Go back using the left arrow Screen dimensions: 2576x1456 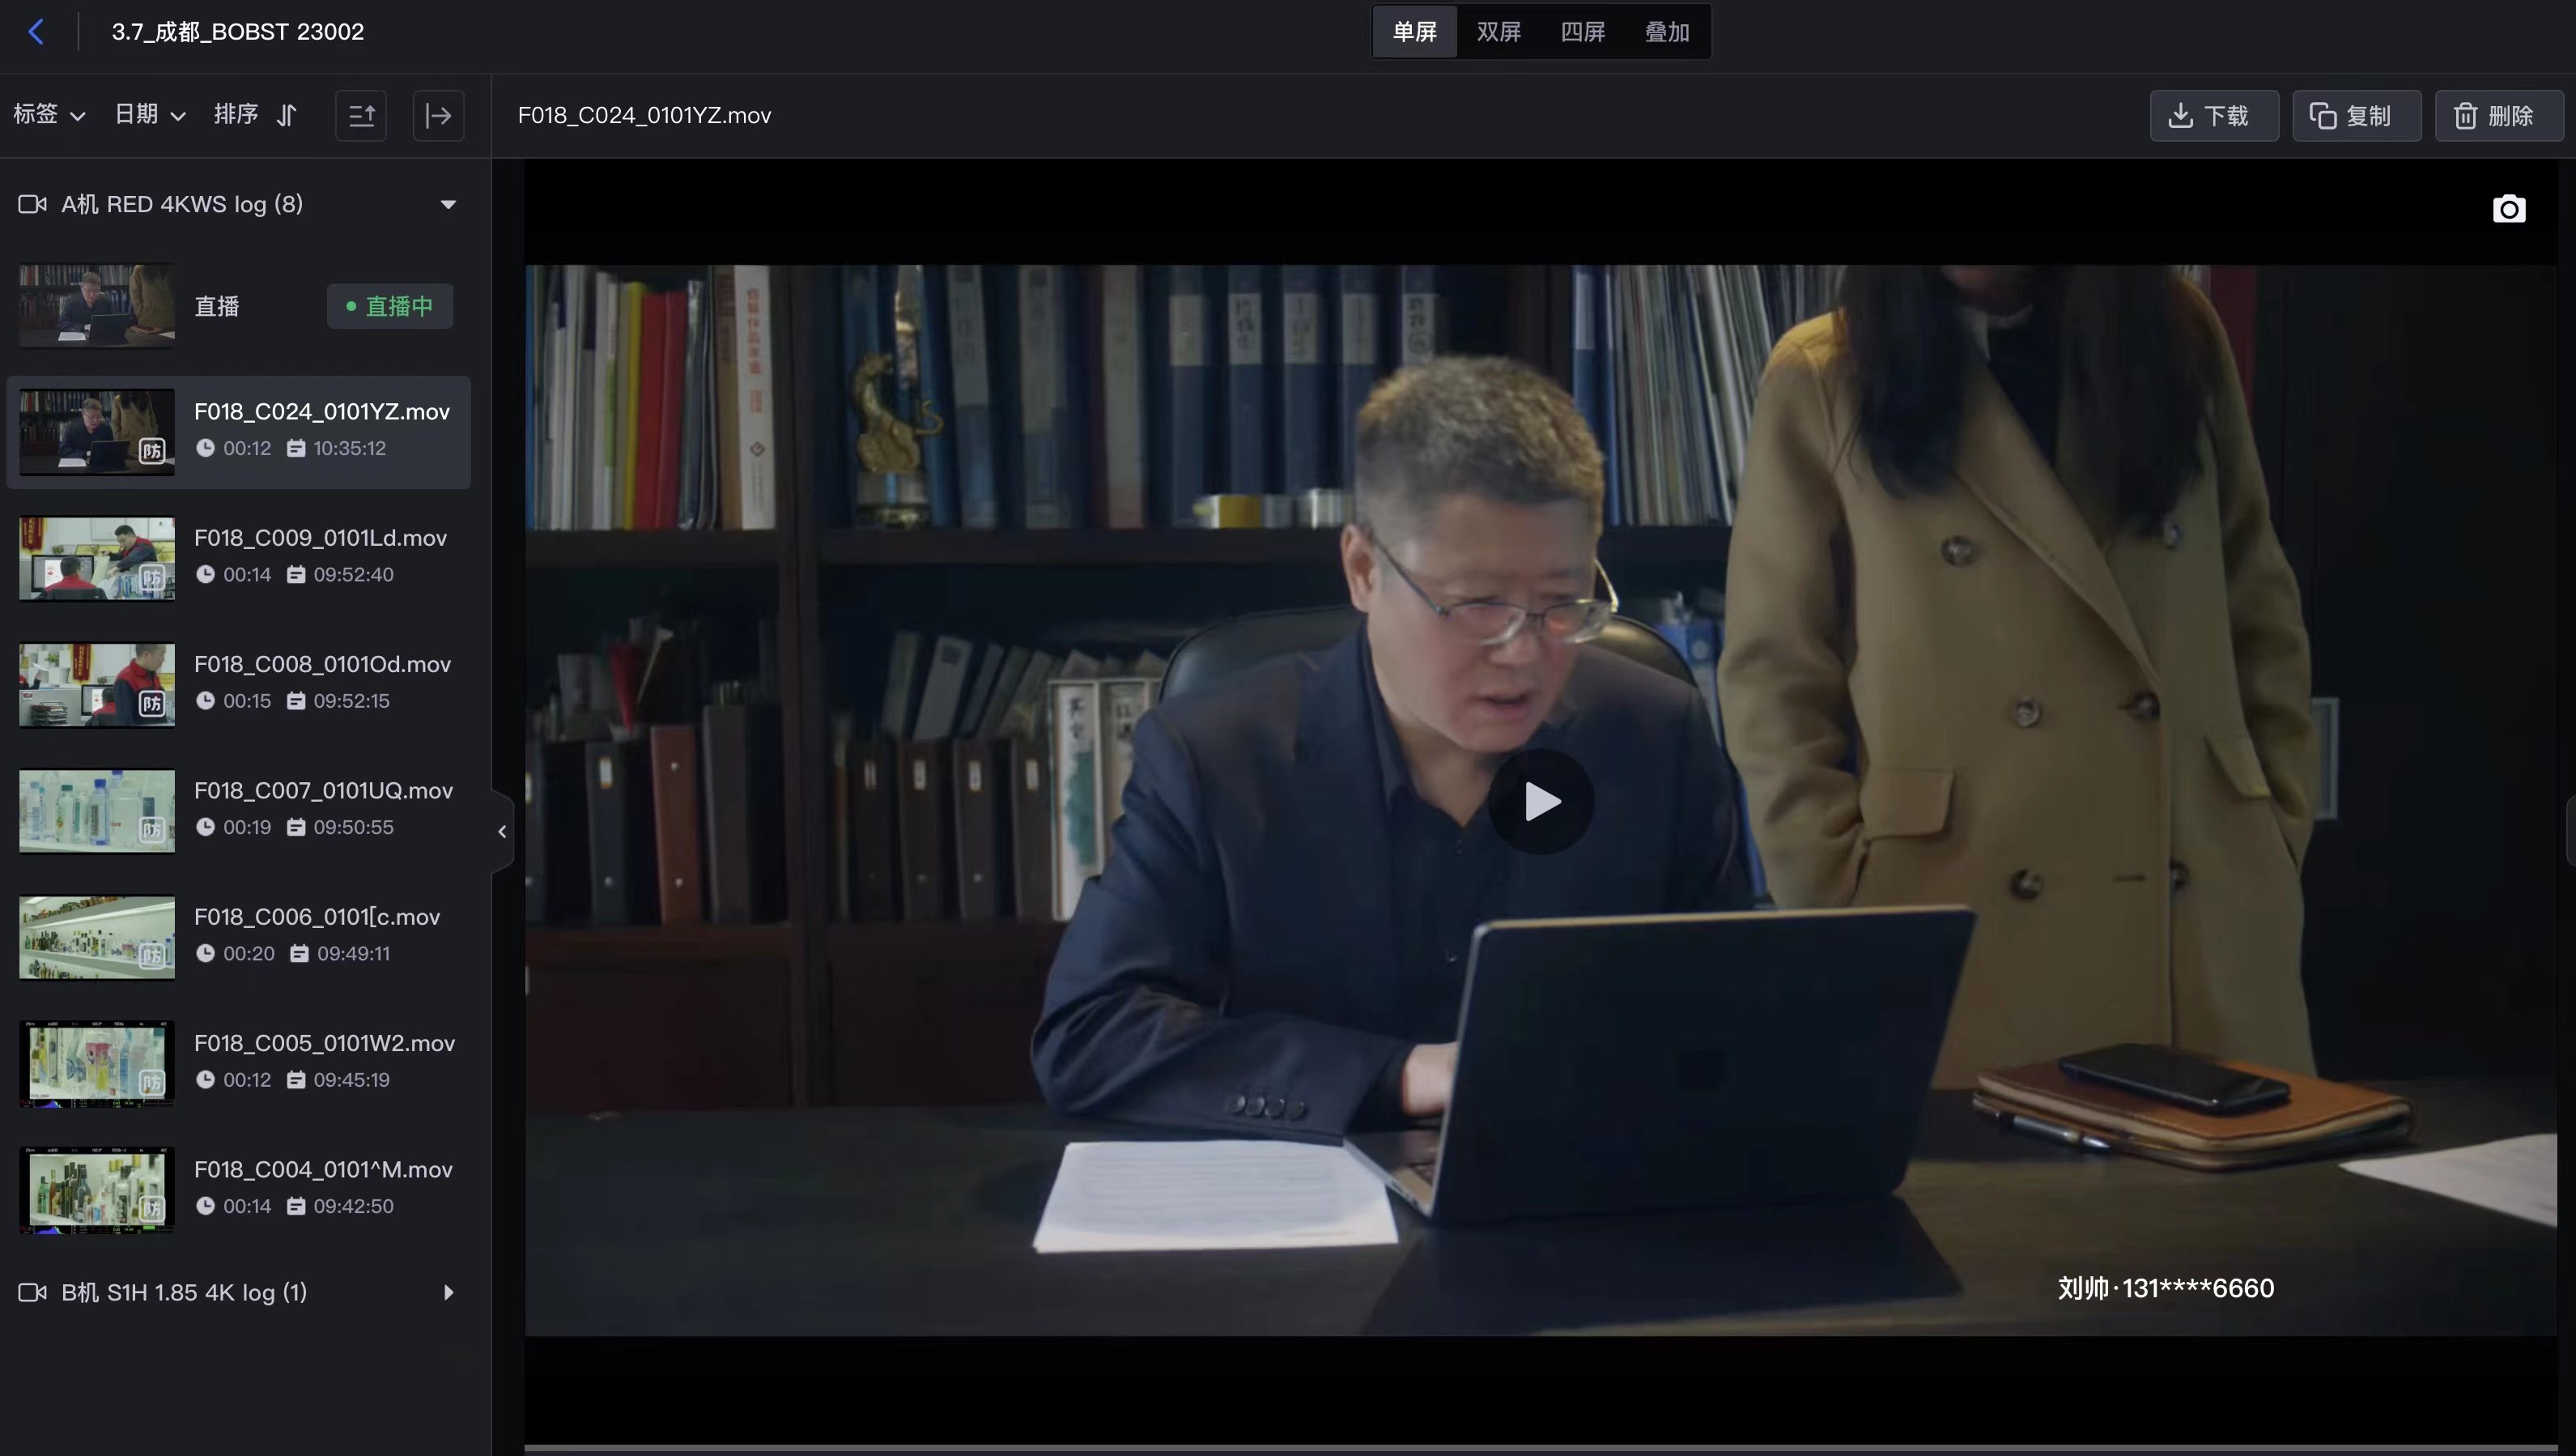pos(36,32)
